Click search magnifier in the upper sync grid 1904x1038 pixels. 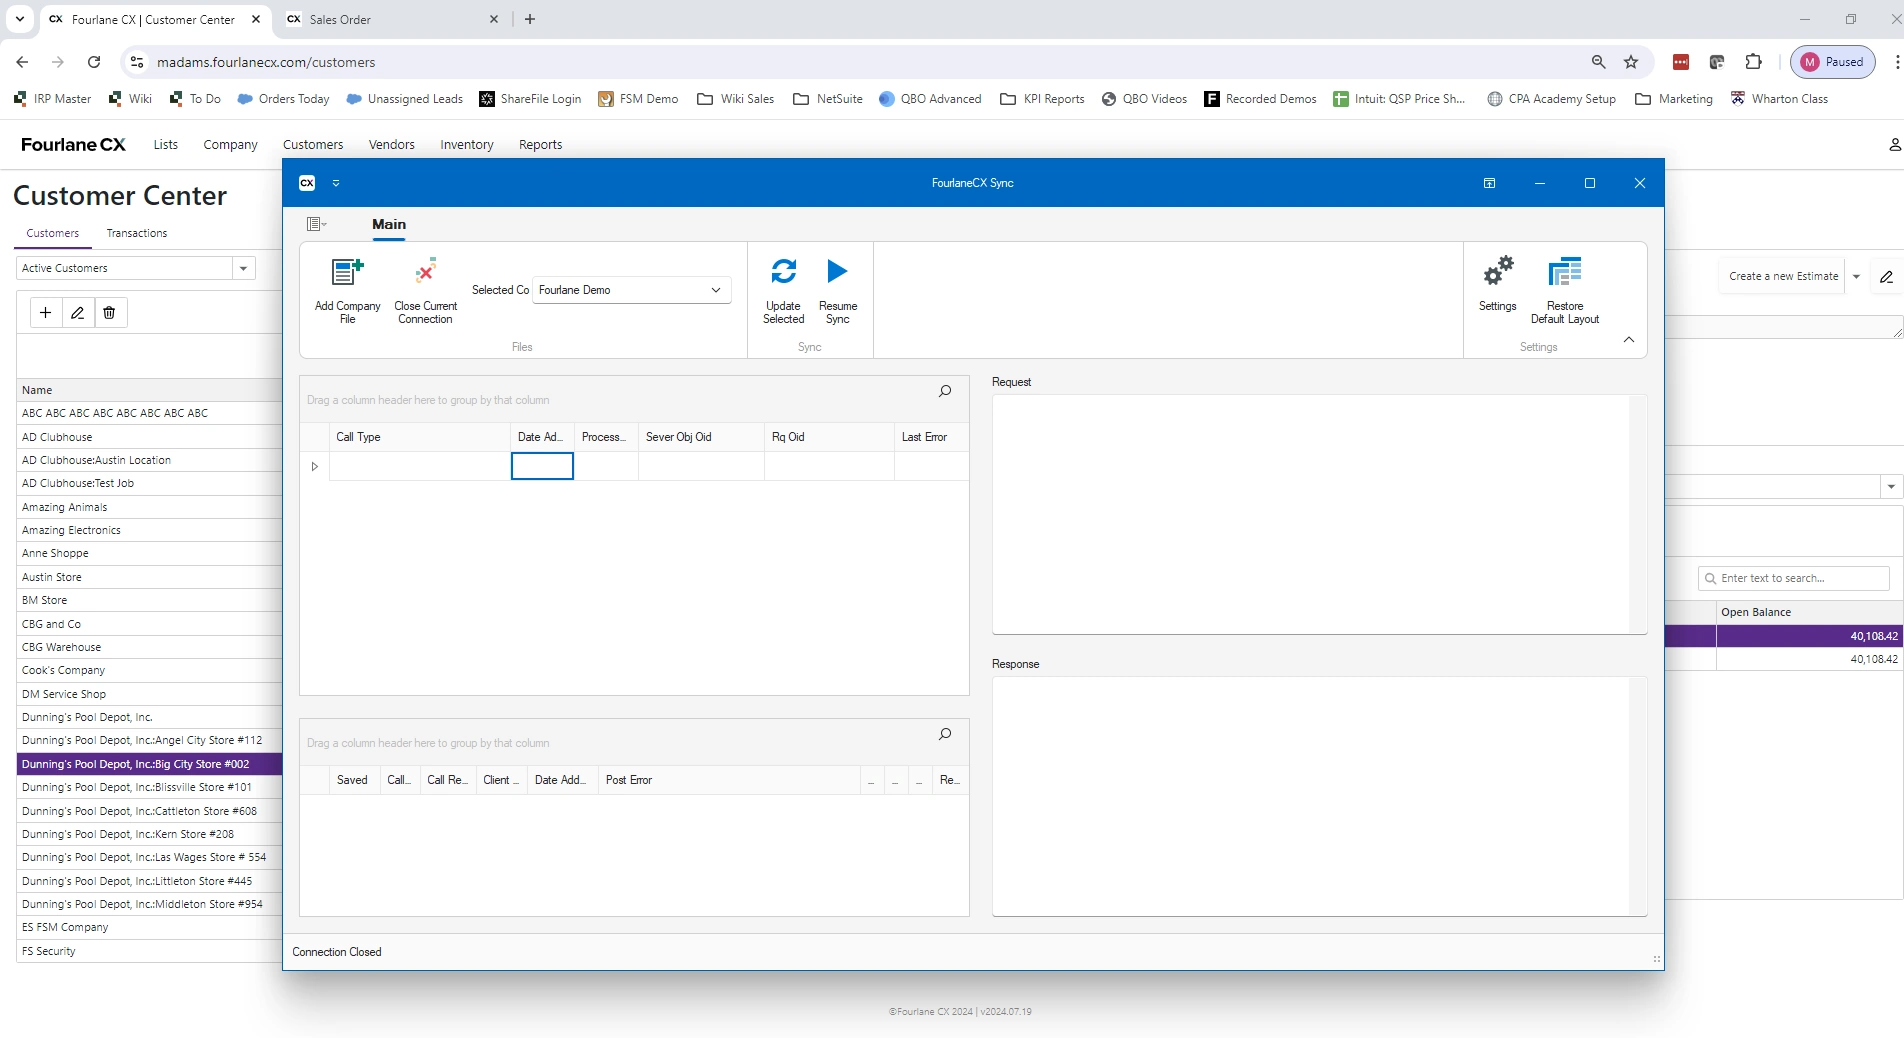pos(945,391)
